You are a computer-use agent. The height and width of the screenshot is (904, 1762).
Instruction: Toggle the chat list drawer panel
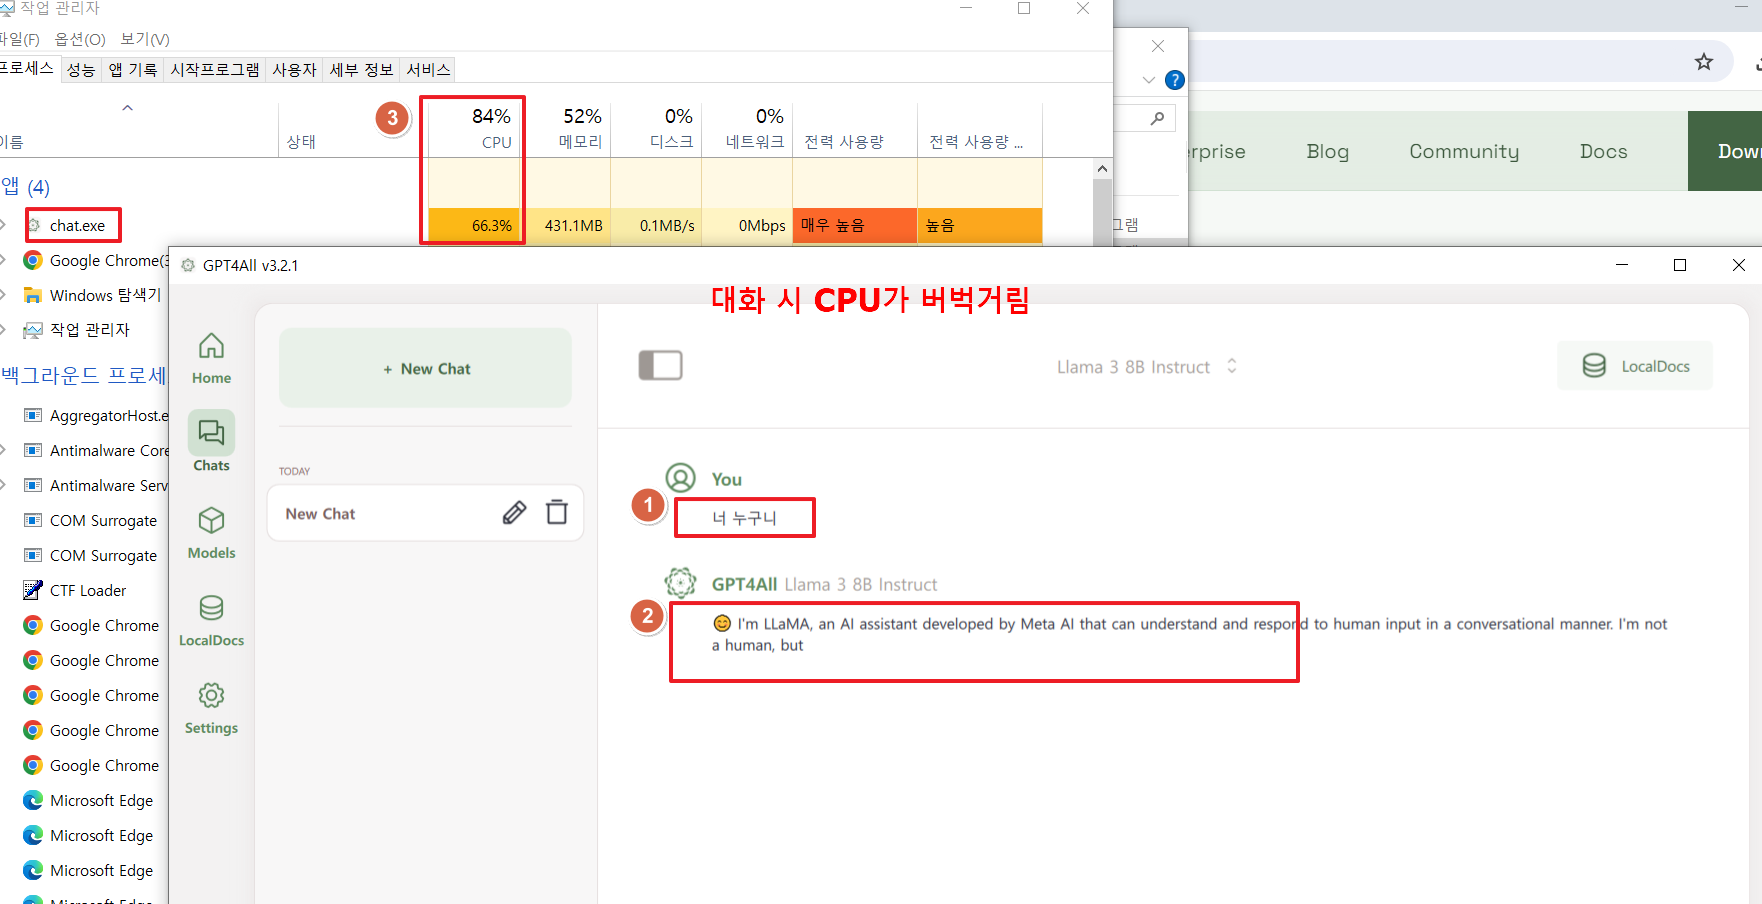tap(660, 365)
